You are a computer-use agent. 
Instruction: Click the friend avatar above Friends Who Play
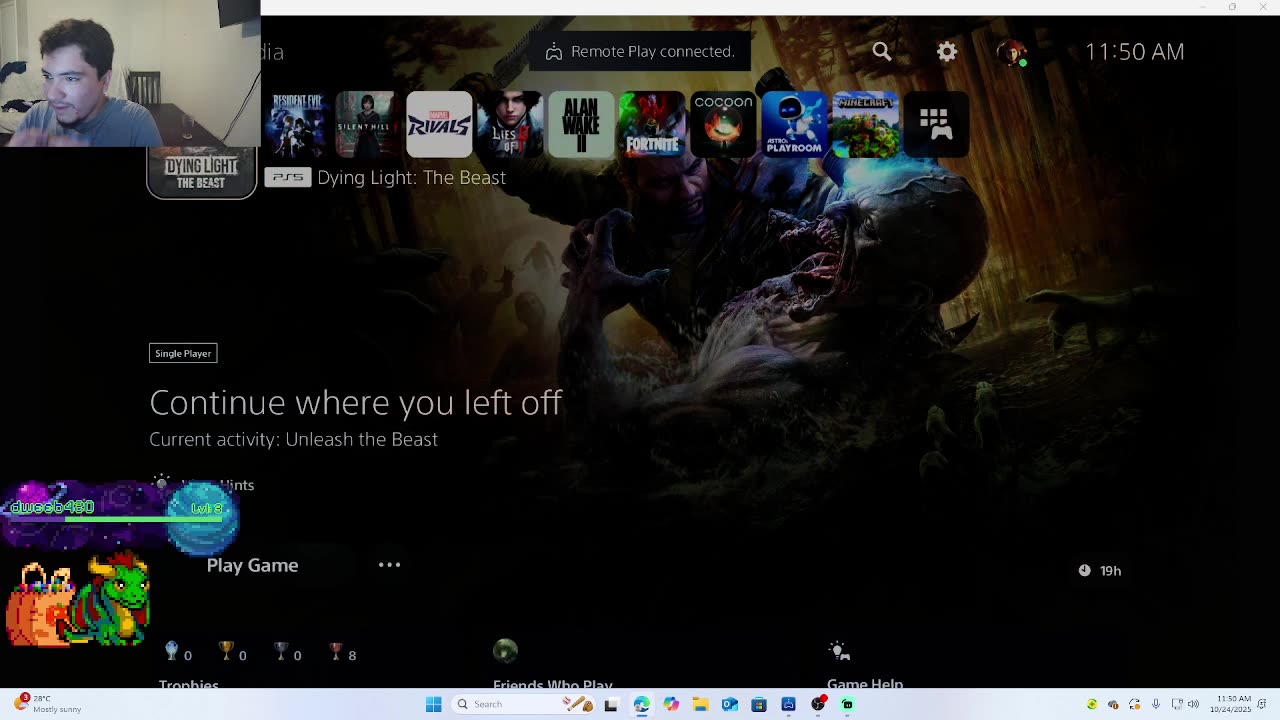[505, 651]
